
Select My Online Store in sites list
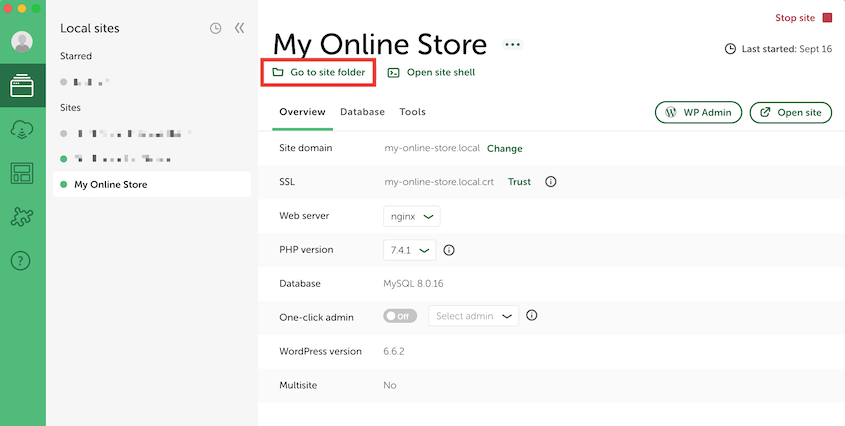[x=152, y=184]
